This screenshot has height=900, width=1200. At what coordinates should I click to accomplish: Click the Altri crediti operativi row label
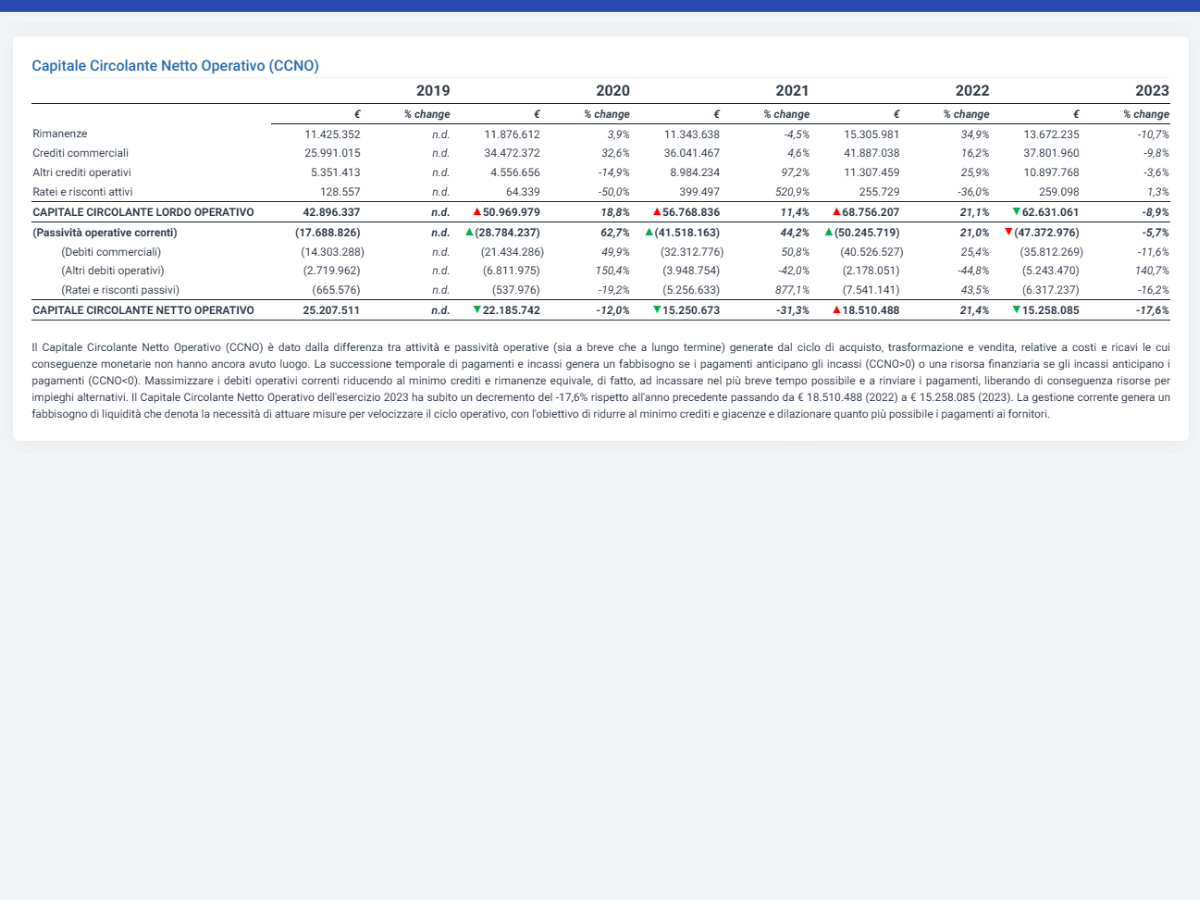[x=82, y=173]
